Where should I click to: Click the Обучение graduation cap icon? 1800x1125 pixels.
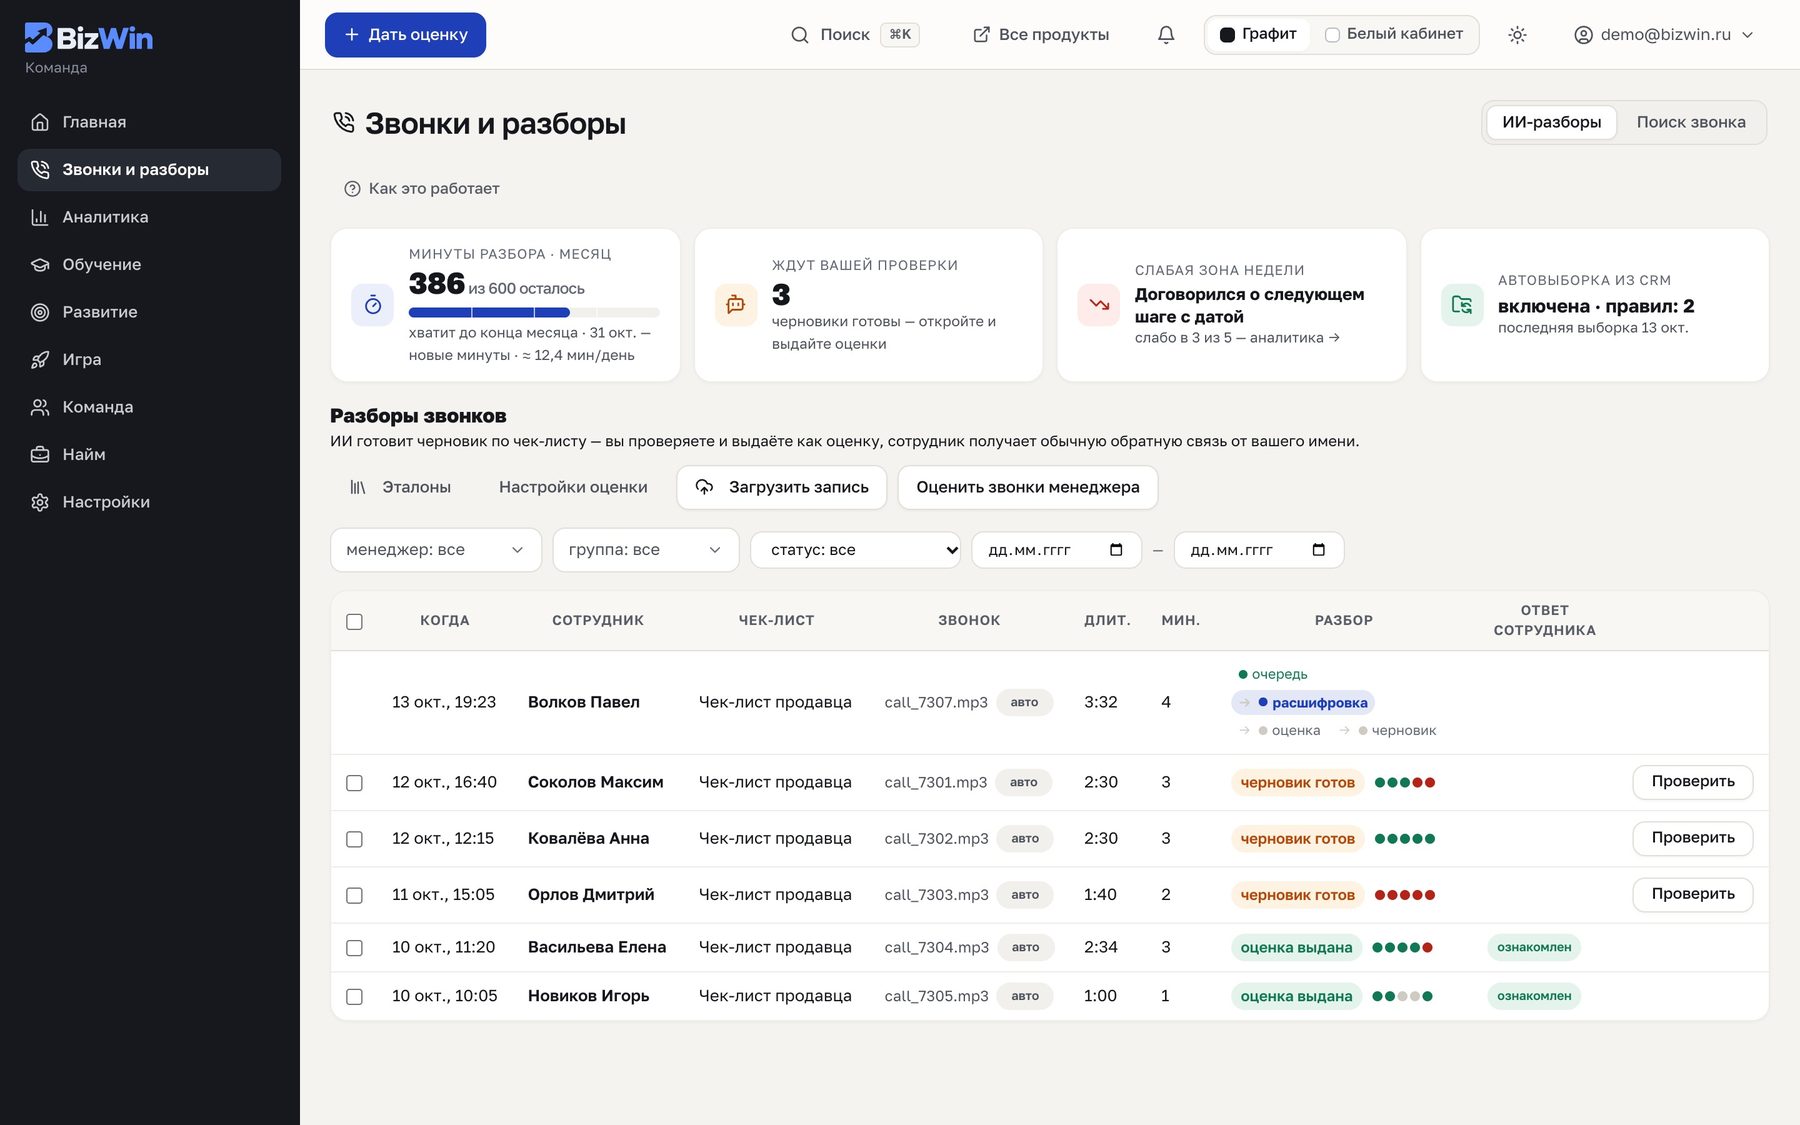(40, 265)
